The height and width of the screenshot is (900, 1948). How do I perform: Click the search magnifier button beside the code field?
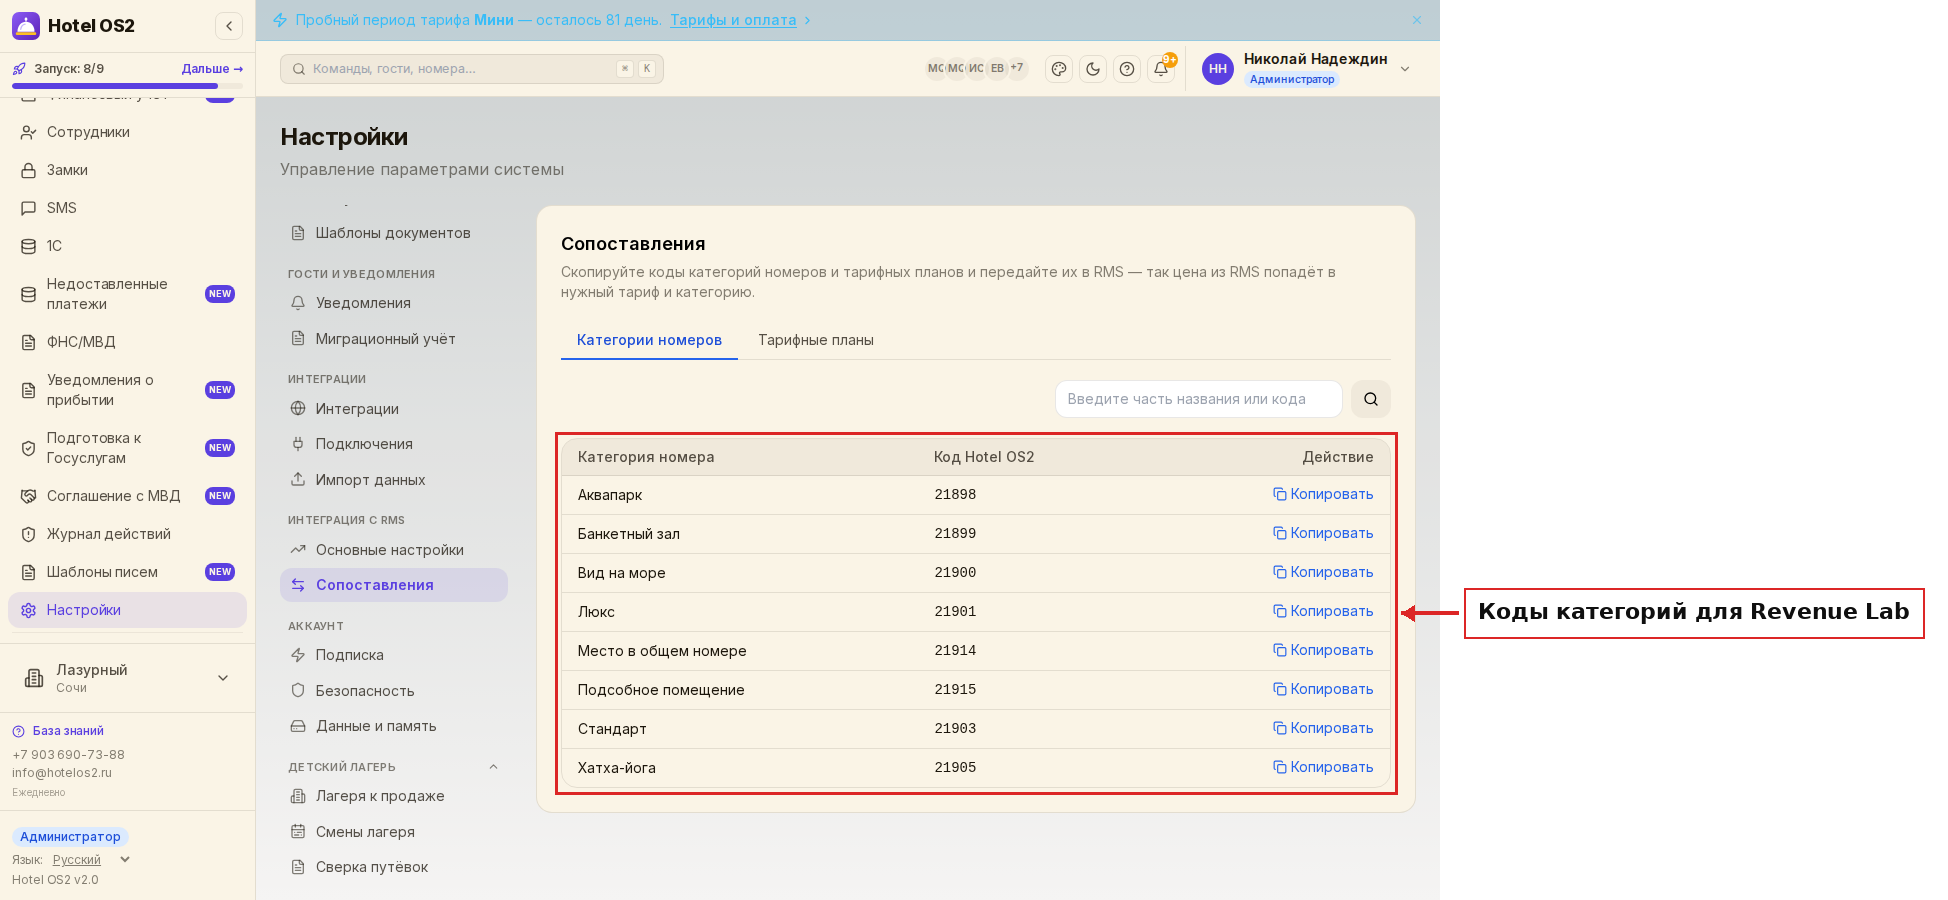(1371, 399)
